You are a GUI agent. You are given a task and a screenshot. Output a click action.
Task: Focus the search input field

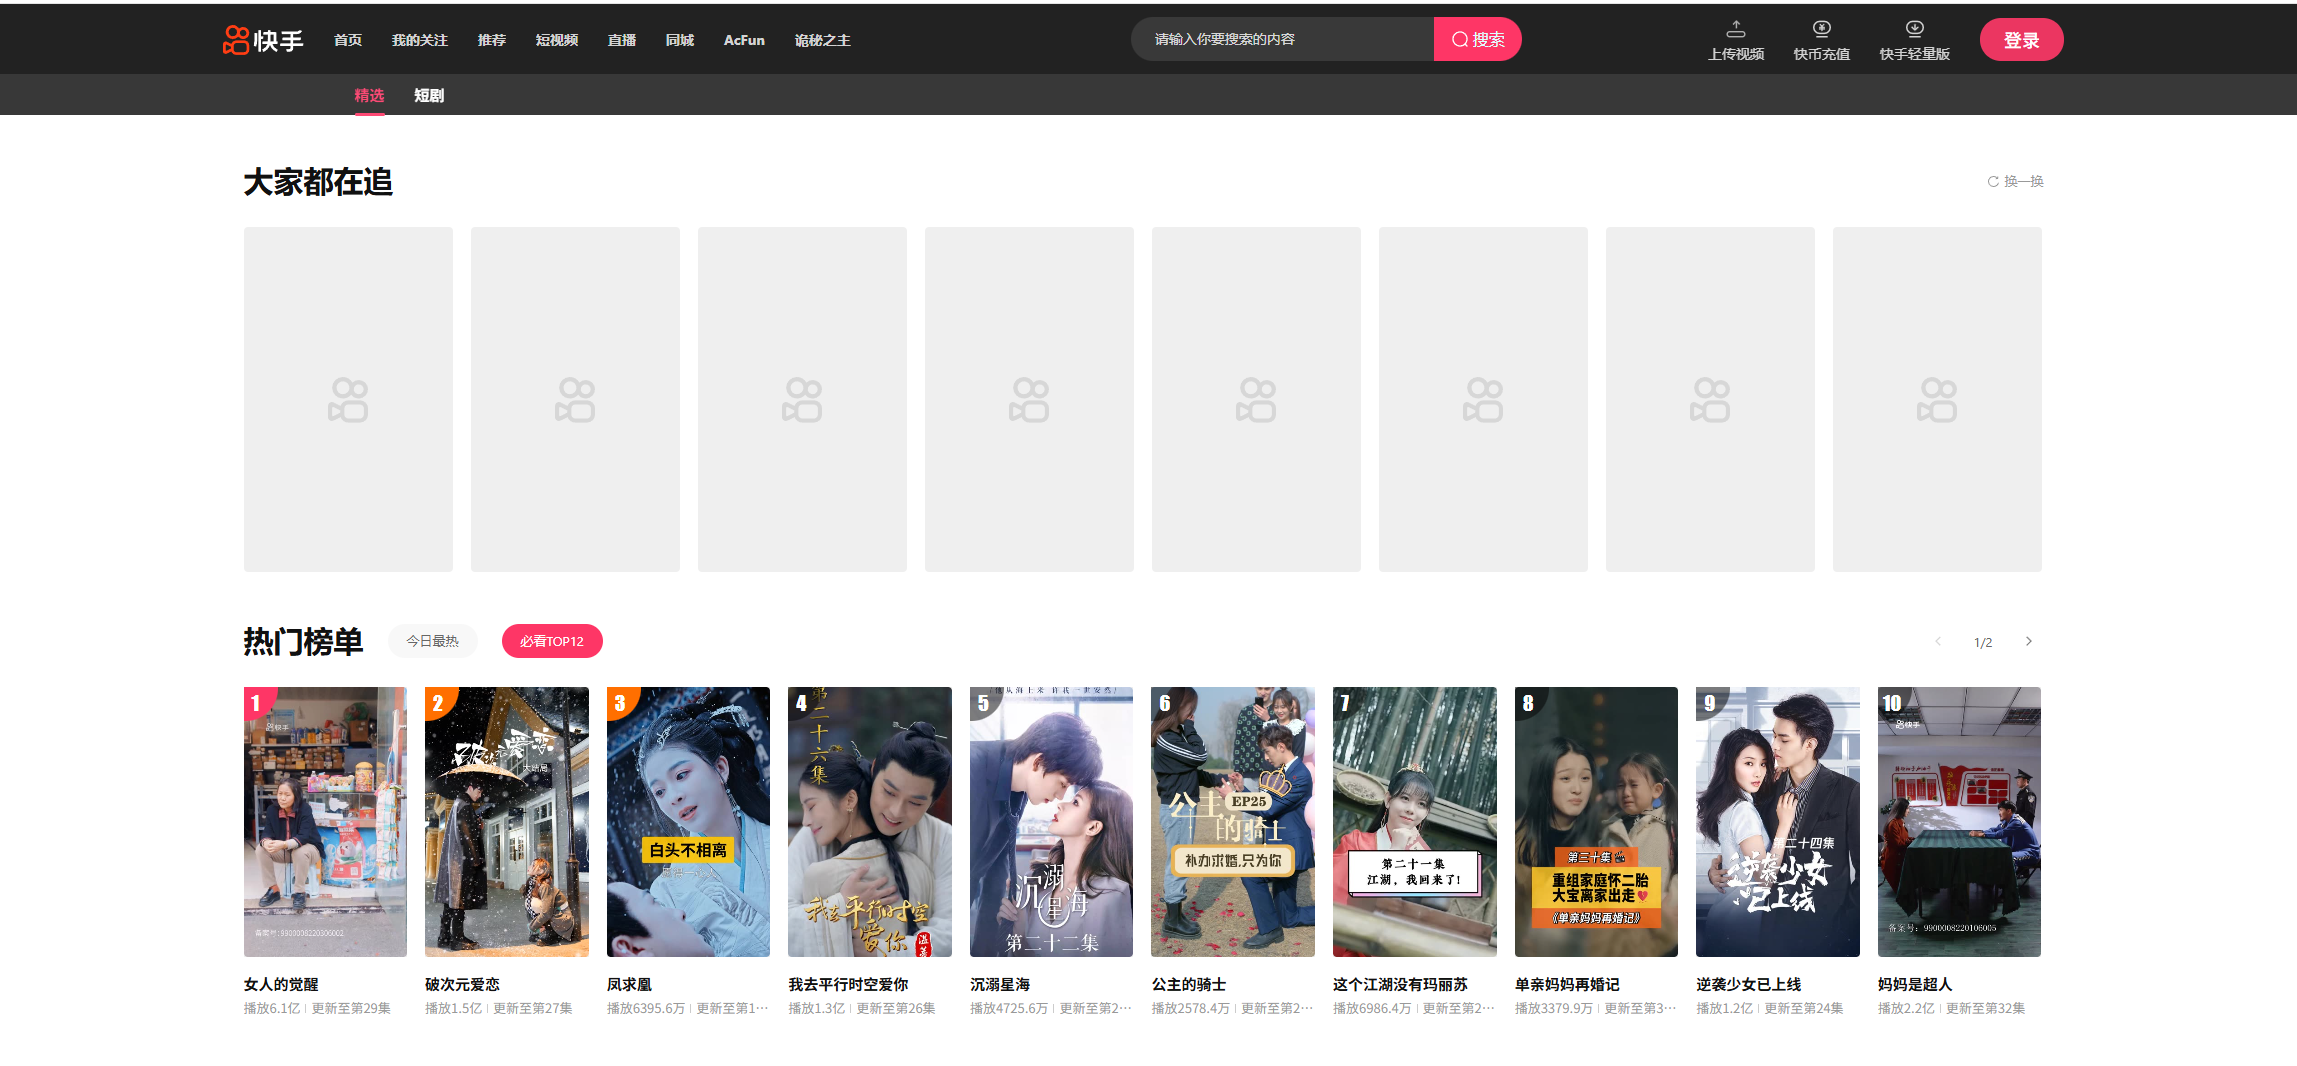pos(1283,39)
